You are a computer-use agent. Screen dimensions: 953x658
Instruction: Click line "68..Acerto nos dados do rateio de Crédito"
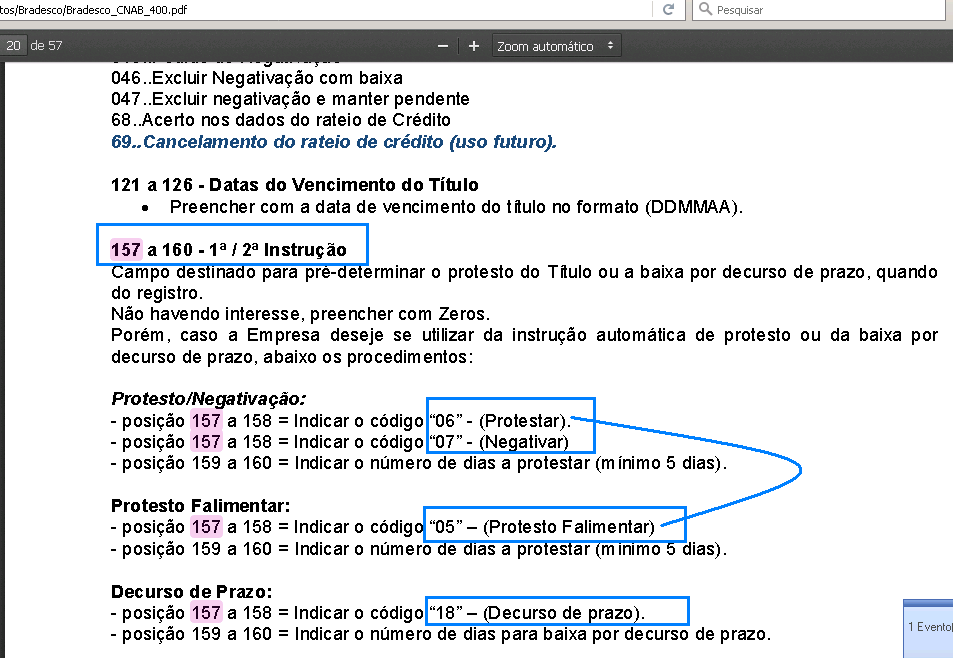tap(281, 120)
